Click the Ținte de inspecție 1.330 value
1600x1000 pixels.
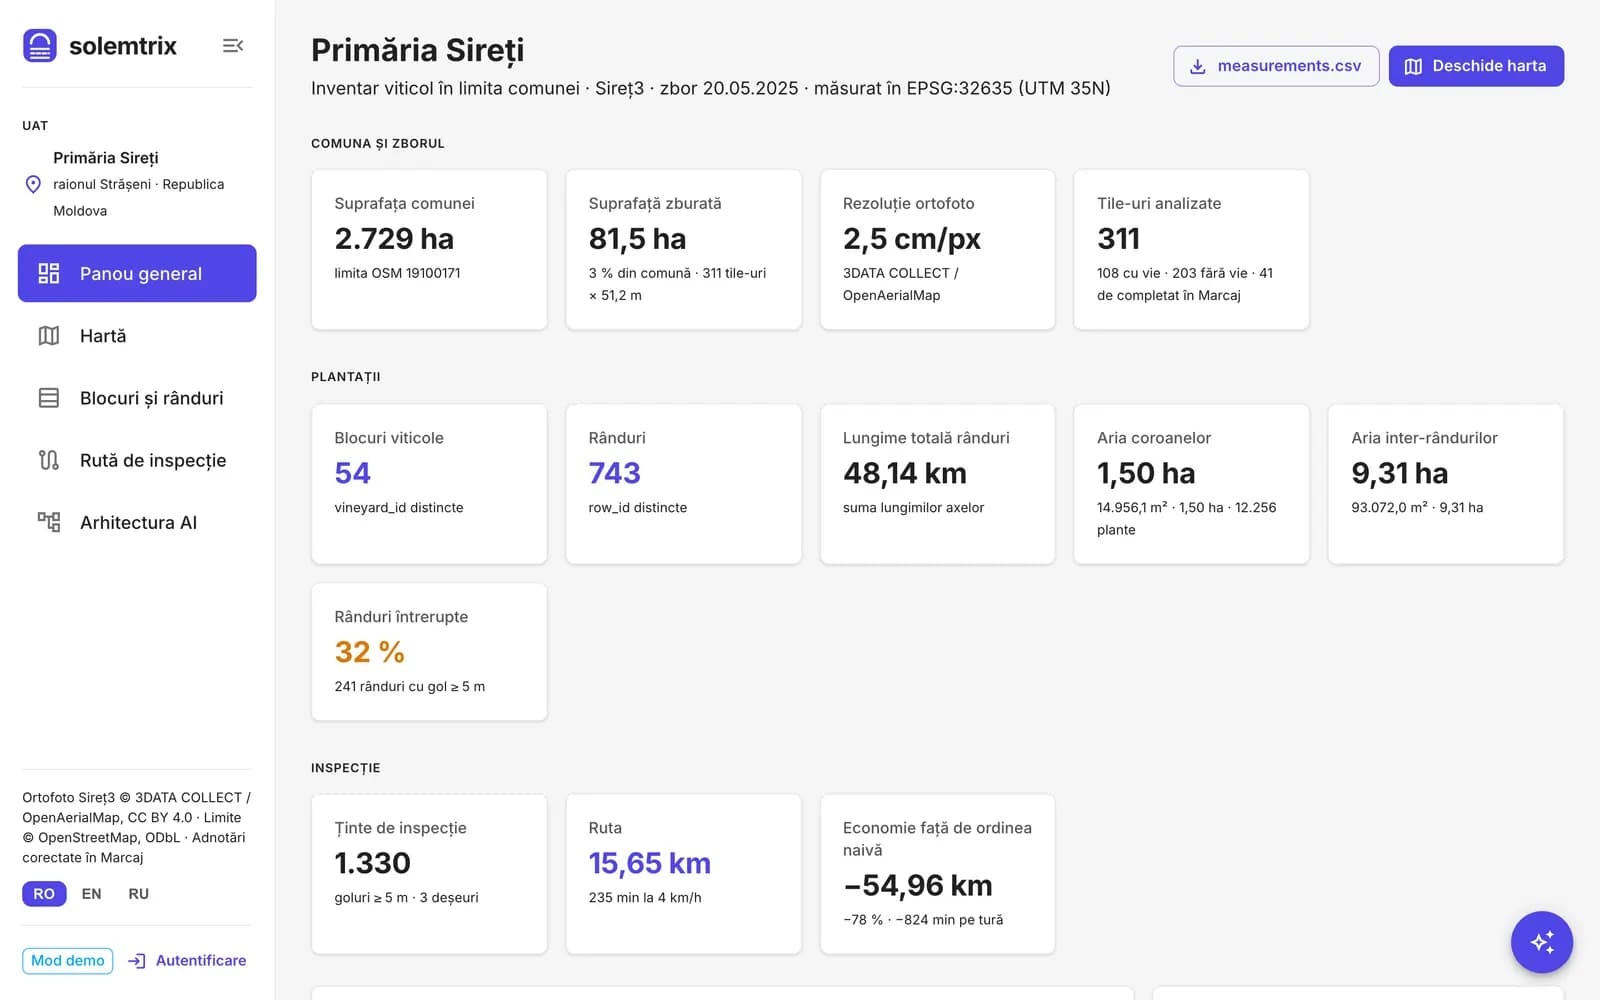pos(372,863)
